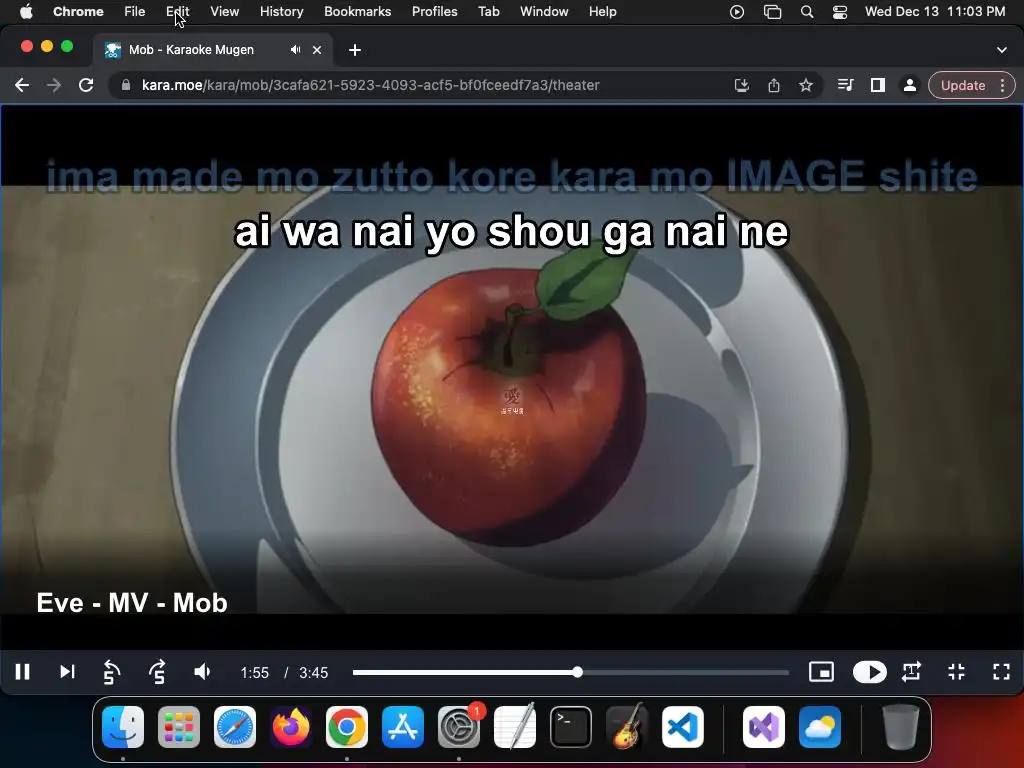
Task: Open Chrome profile menu
Action: click(x=909, y=86)
